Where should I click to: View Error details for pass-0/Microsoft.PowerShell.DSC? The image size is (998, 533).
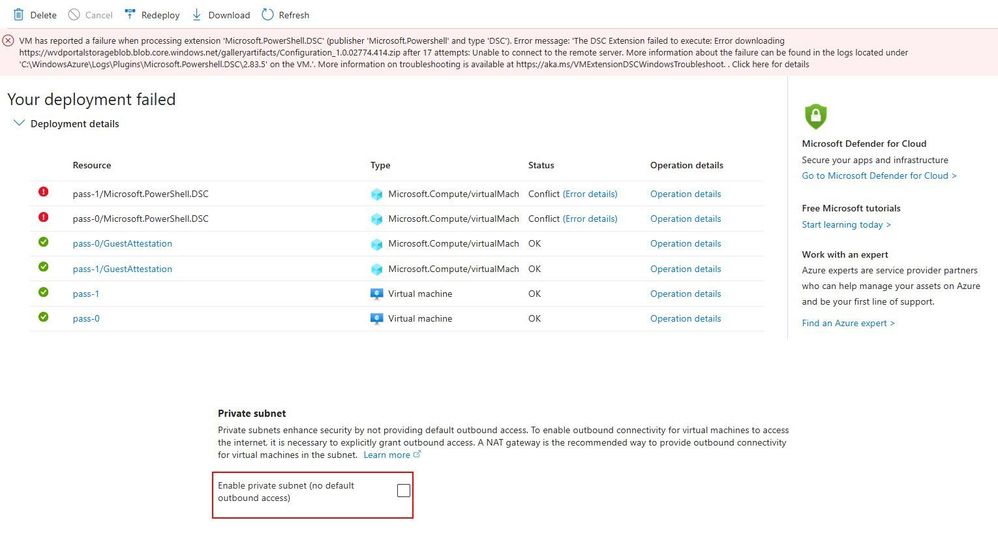590,218
